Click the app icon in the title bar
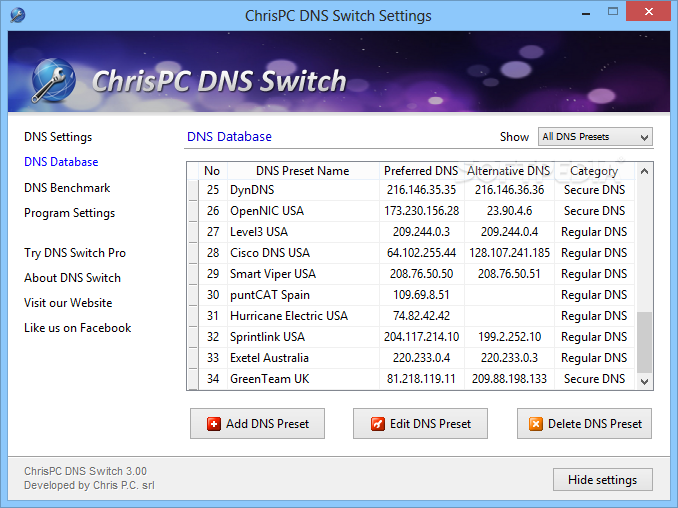This screenshot has width=678, height=508. click(x=18, y=15)
